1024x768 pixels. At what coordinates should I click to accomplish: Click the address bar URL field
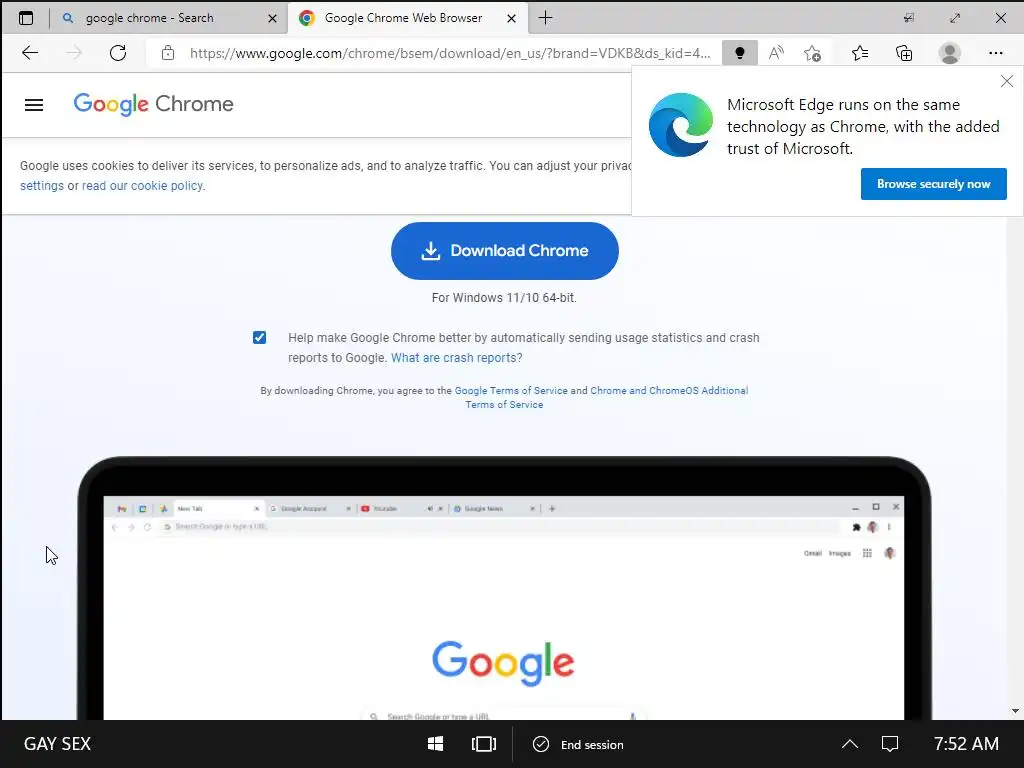[449, 53]
